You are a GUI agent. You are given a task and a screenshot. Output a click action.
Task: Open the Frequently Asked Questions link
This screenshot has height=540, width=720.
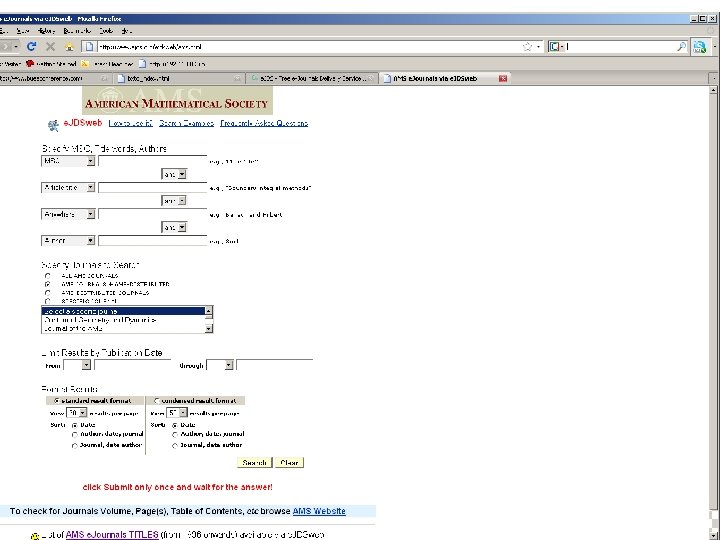coord(264,123)
